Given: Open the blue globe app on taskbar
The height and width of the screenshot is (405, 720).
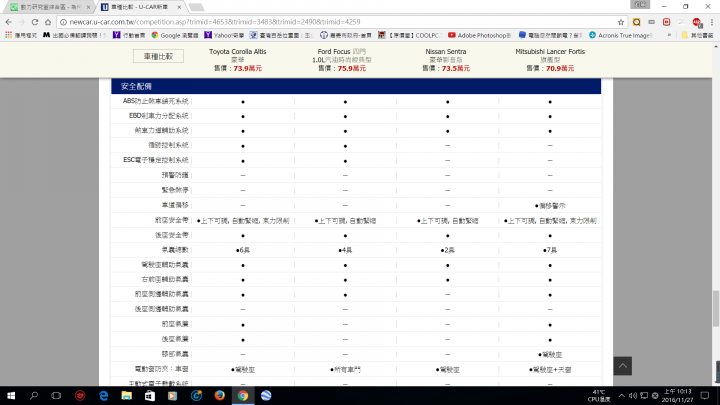Looking at the screenshot, I should (266, 395).
